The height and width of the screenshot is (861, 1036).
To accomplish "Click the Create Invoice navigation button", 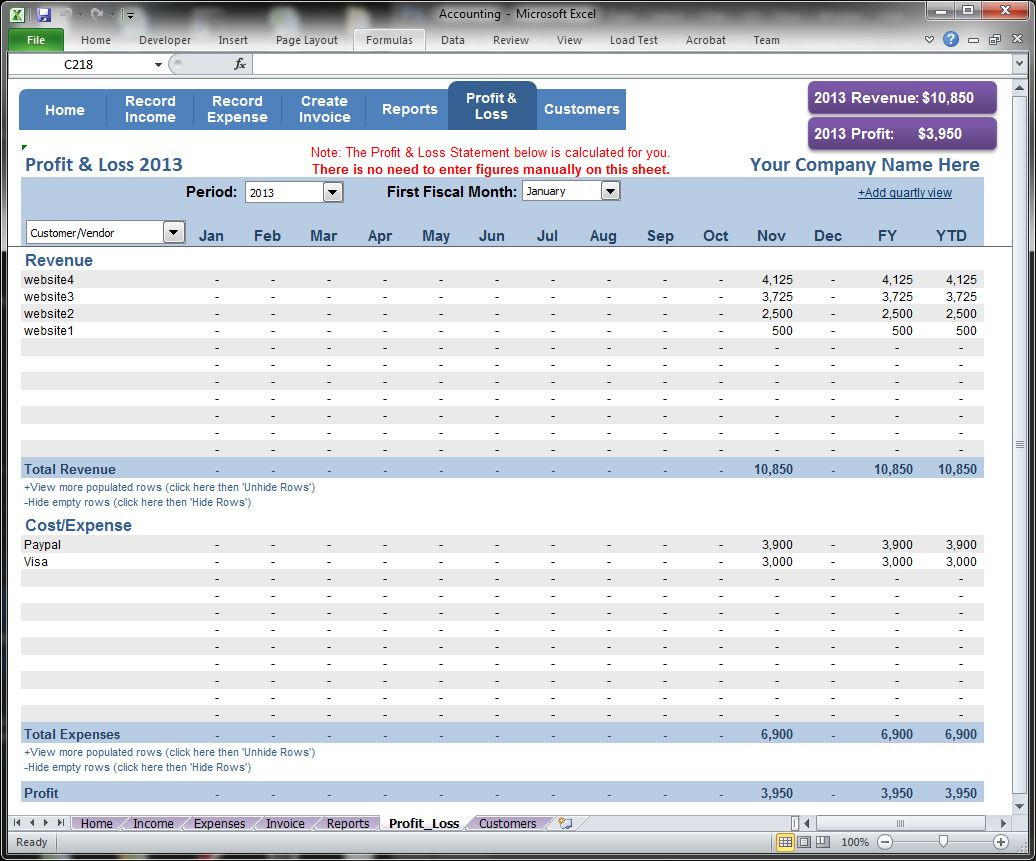I will pos(324,109).
